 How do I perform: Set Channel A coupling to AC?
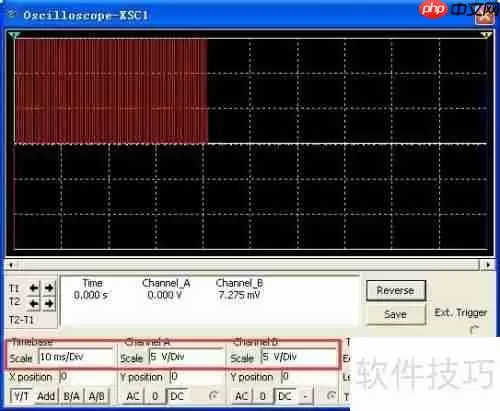click(133, 396)
